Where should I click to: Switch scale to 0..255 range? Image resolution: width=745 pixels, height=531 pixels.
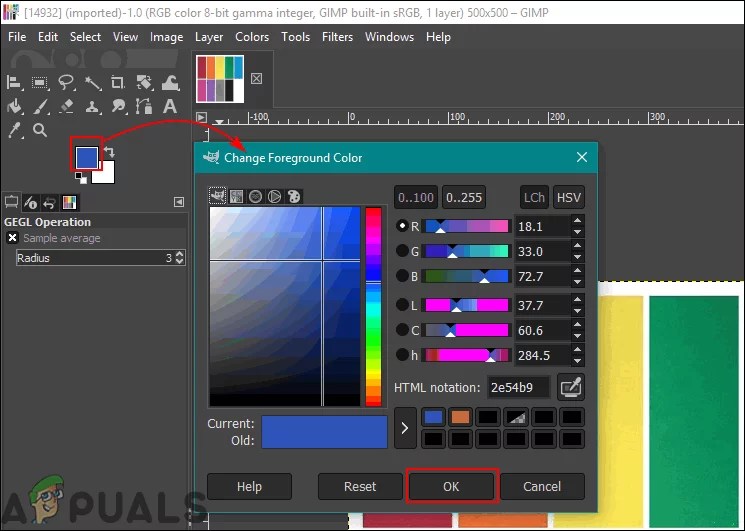coord(464,197)
